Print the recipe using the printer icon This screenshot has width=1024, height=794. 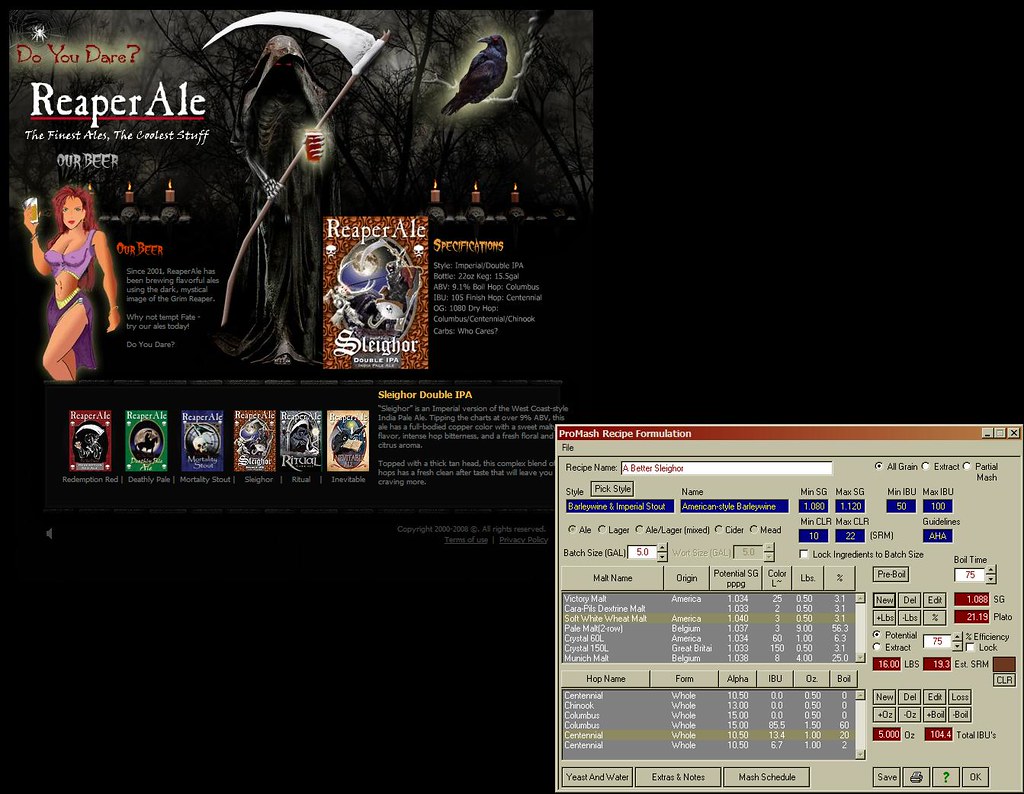click(916, 777)
